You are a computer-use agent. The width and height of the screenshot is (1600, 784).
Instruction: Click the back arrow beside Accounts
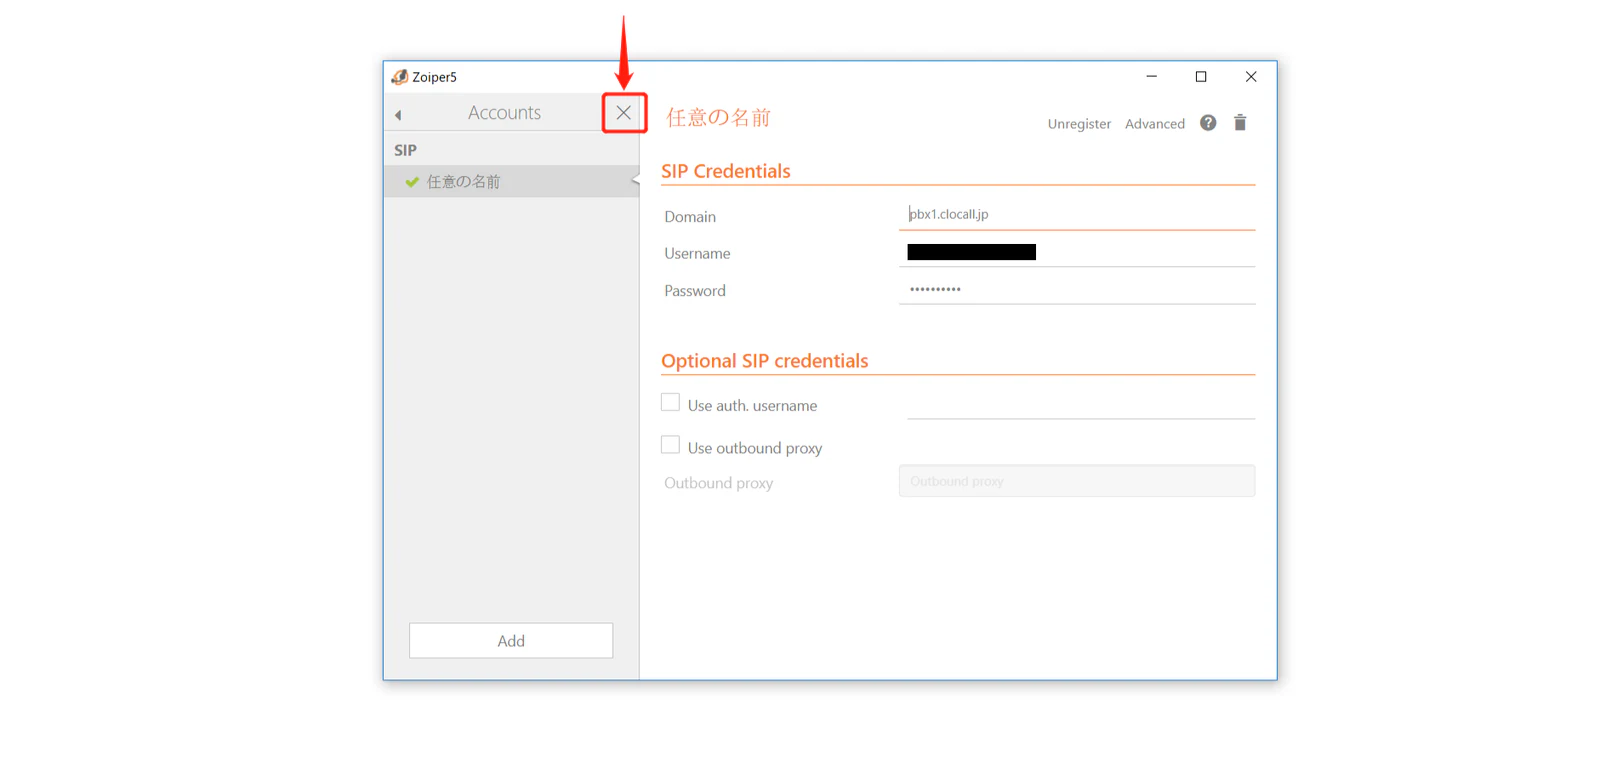tap(398, 115)
